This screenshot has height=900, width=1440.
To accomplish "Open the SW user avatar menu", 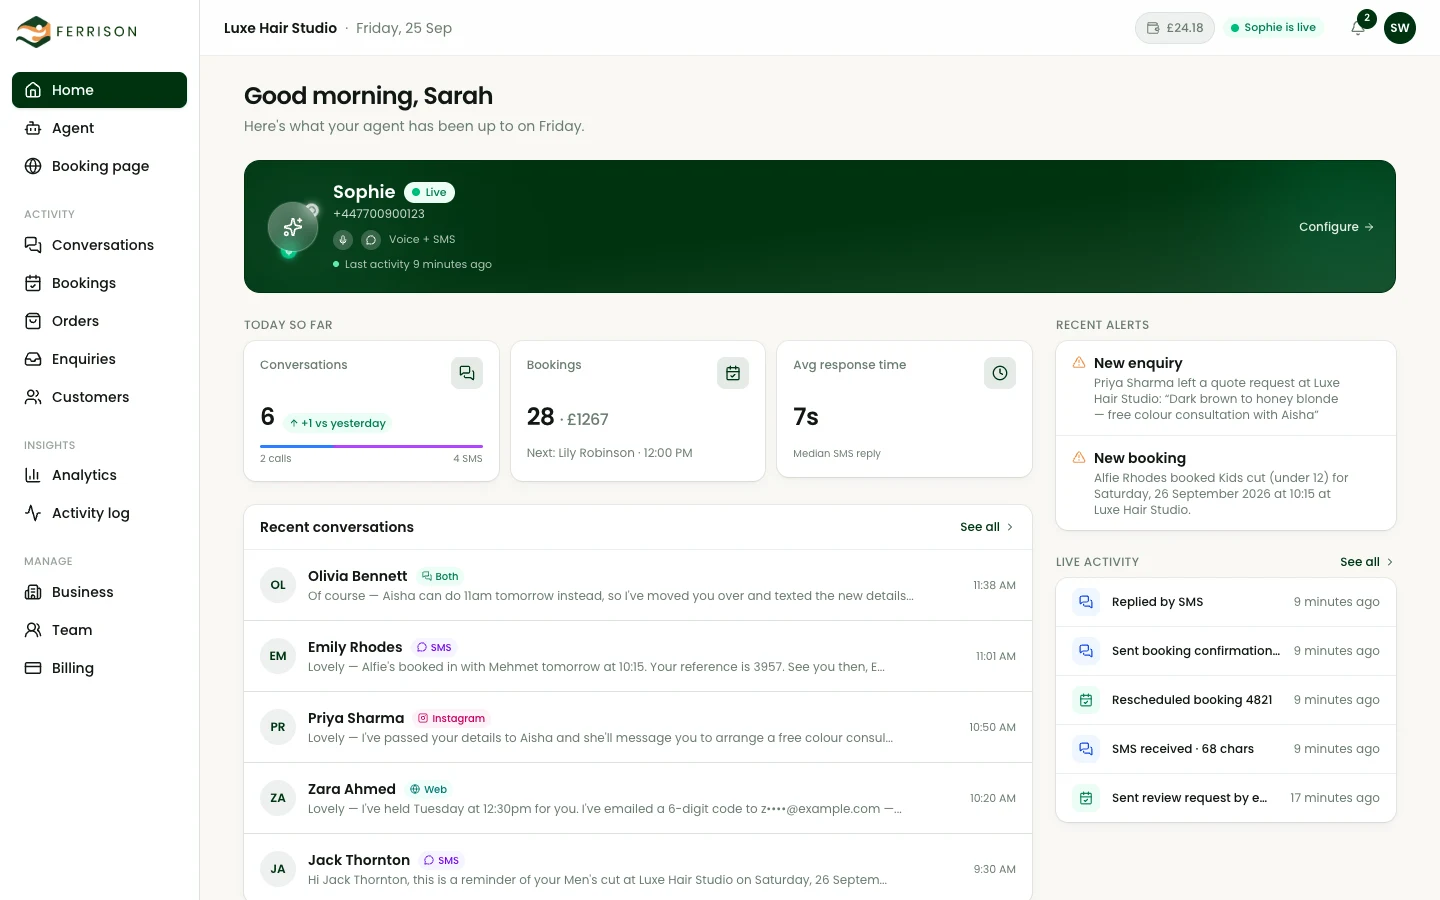I will pyautogui.click(x=1400, y=28).
